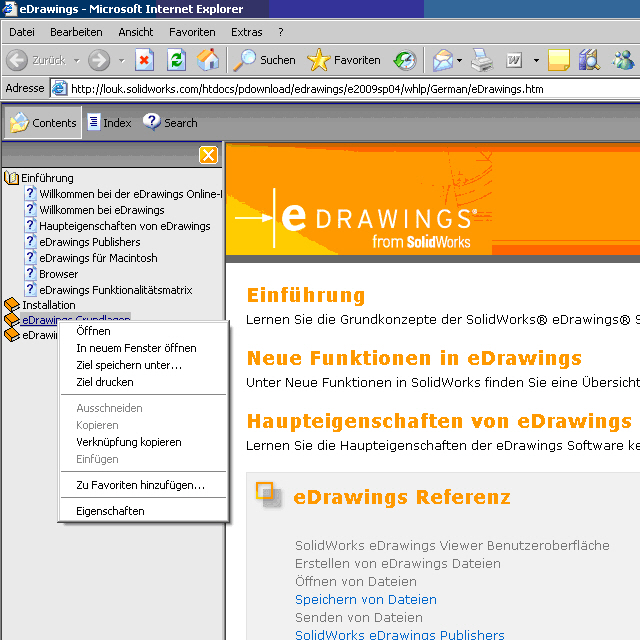Select the Installation tree entry
Viewport: 640px width, 640px height.
[49, 305]
